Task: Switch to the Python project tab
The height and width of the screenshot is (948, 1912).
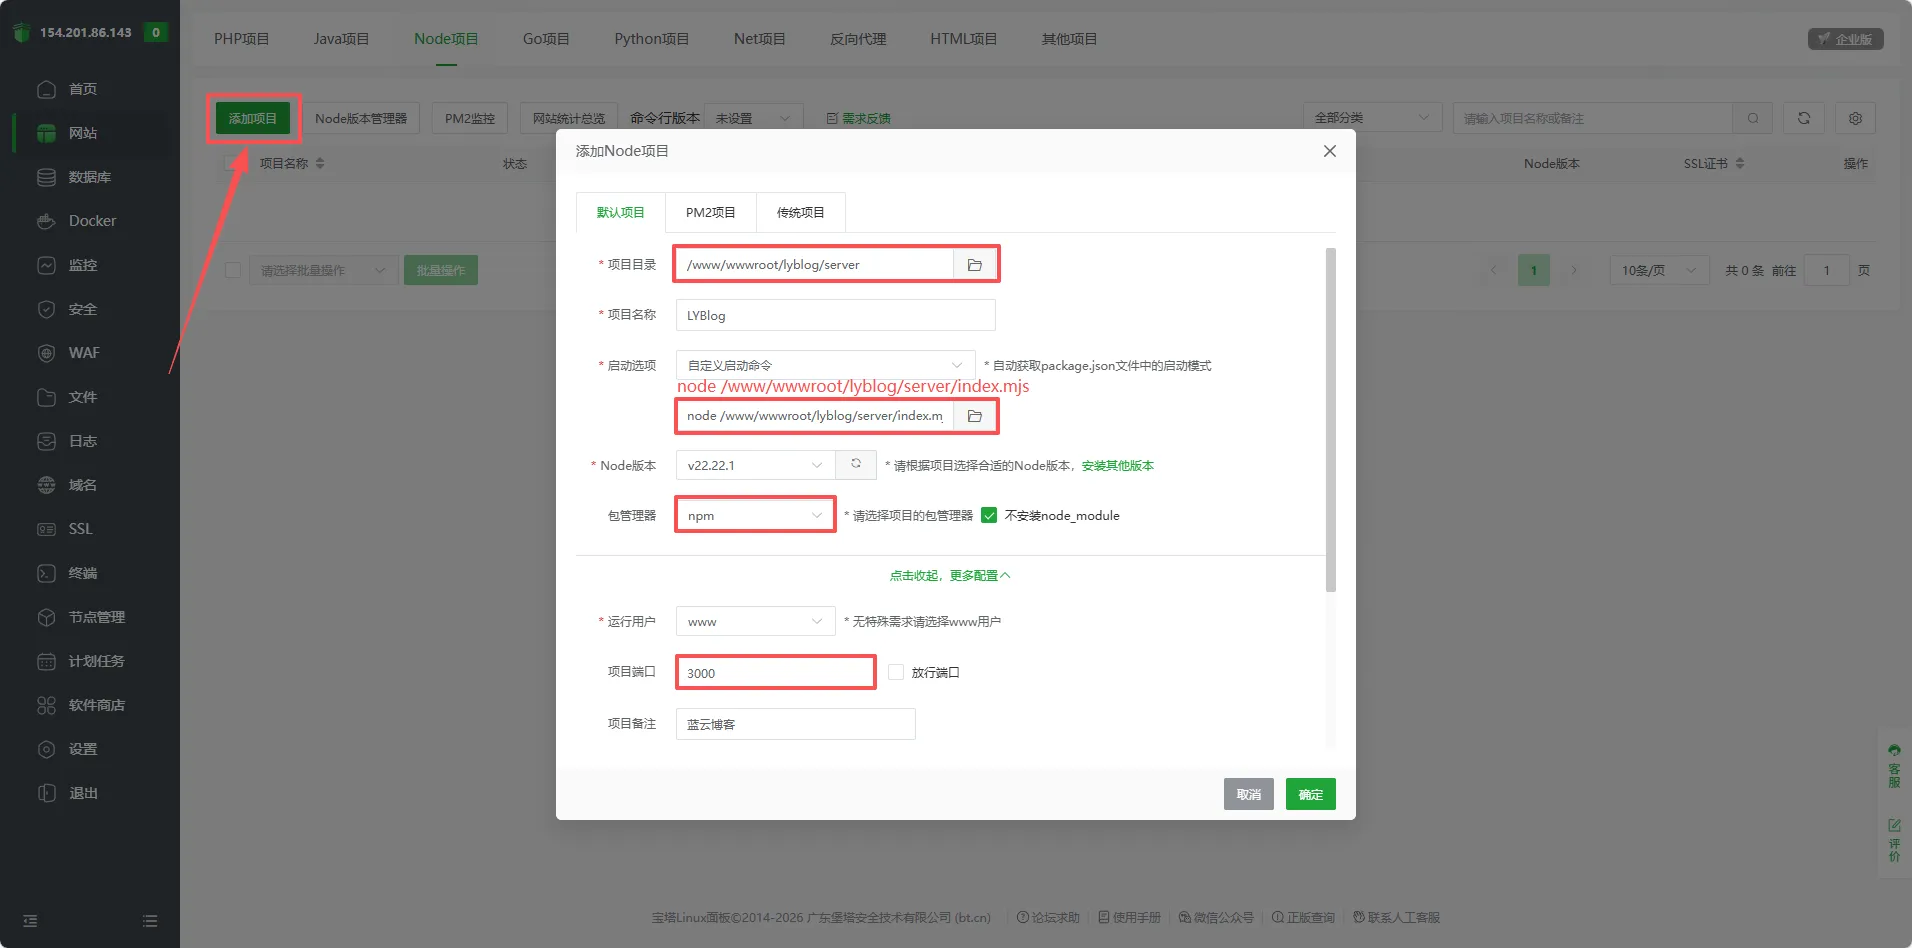Action: (651, 39)
